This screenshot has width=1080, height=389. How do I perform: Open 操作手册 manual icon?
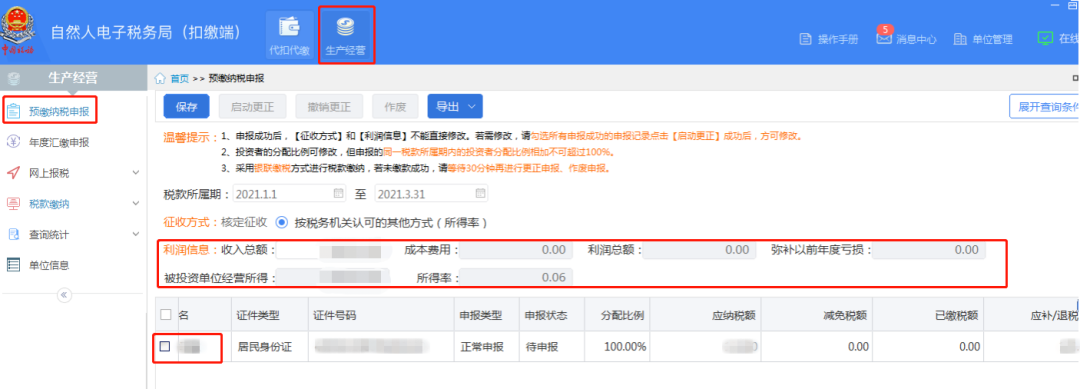point(805,39)
